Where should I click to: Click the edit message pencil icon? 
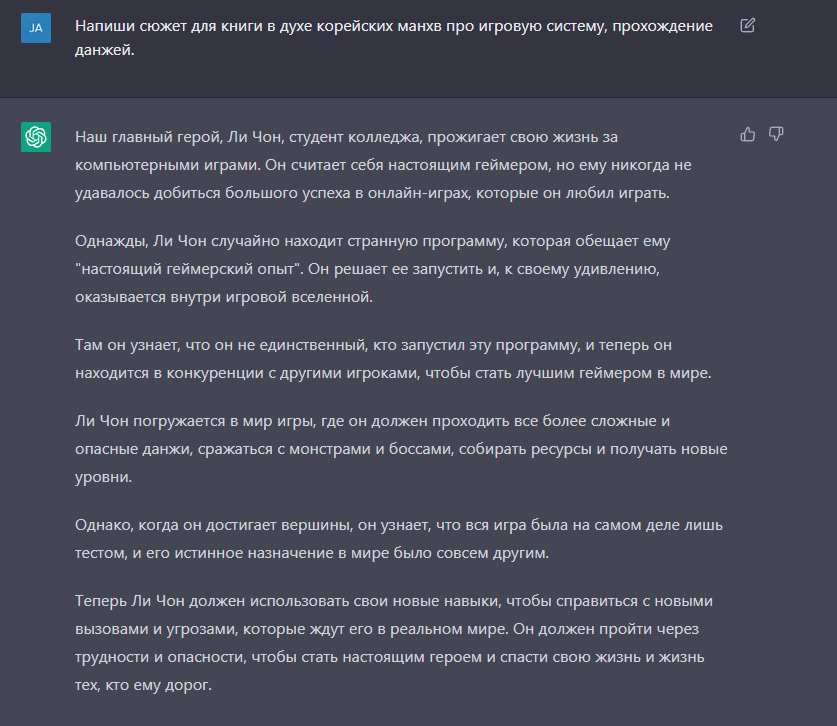tap(747, 26)
